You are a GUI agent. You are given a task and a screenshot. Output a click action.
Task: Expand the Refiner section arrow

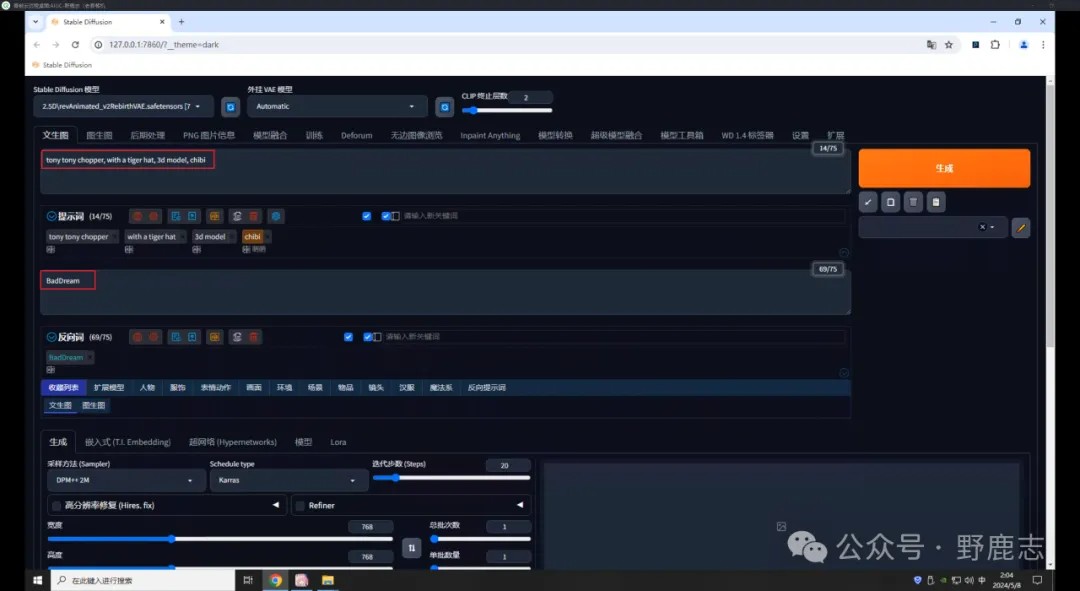point(519,505)
